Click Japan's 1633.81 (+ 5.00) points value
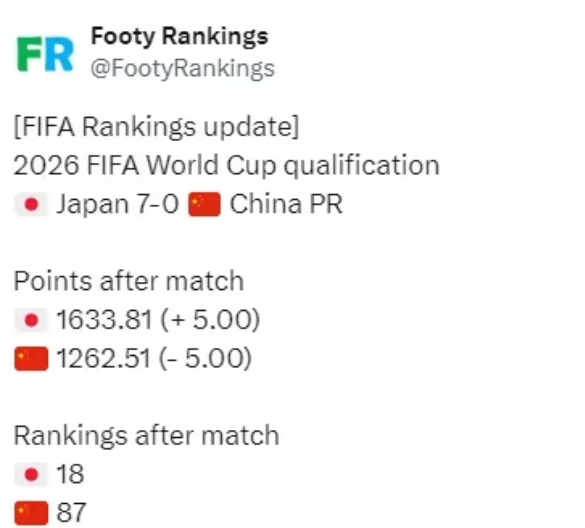The width and height of the screenshot is (585, 528). 158,320
